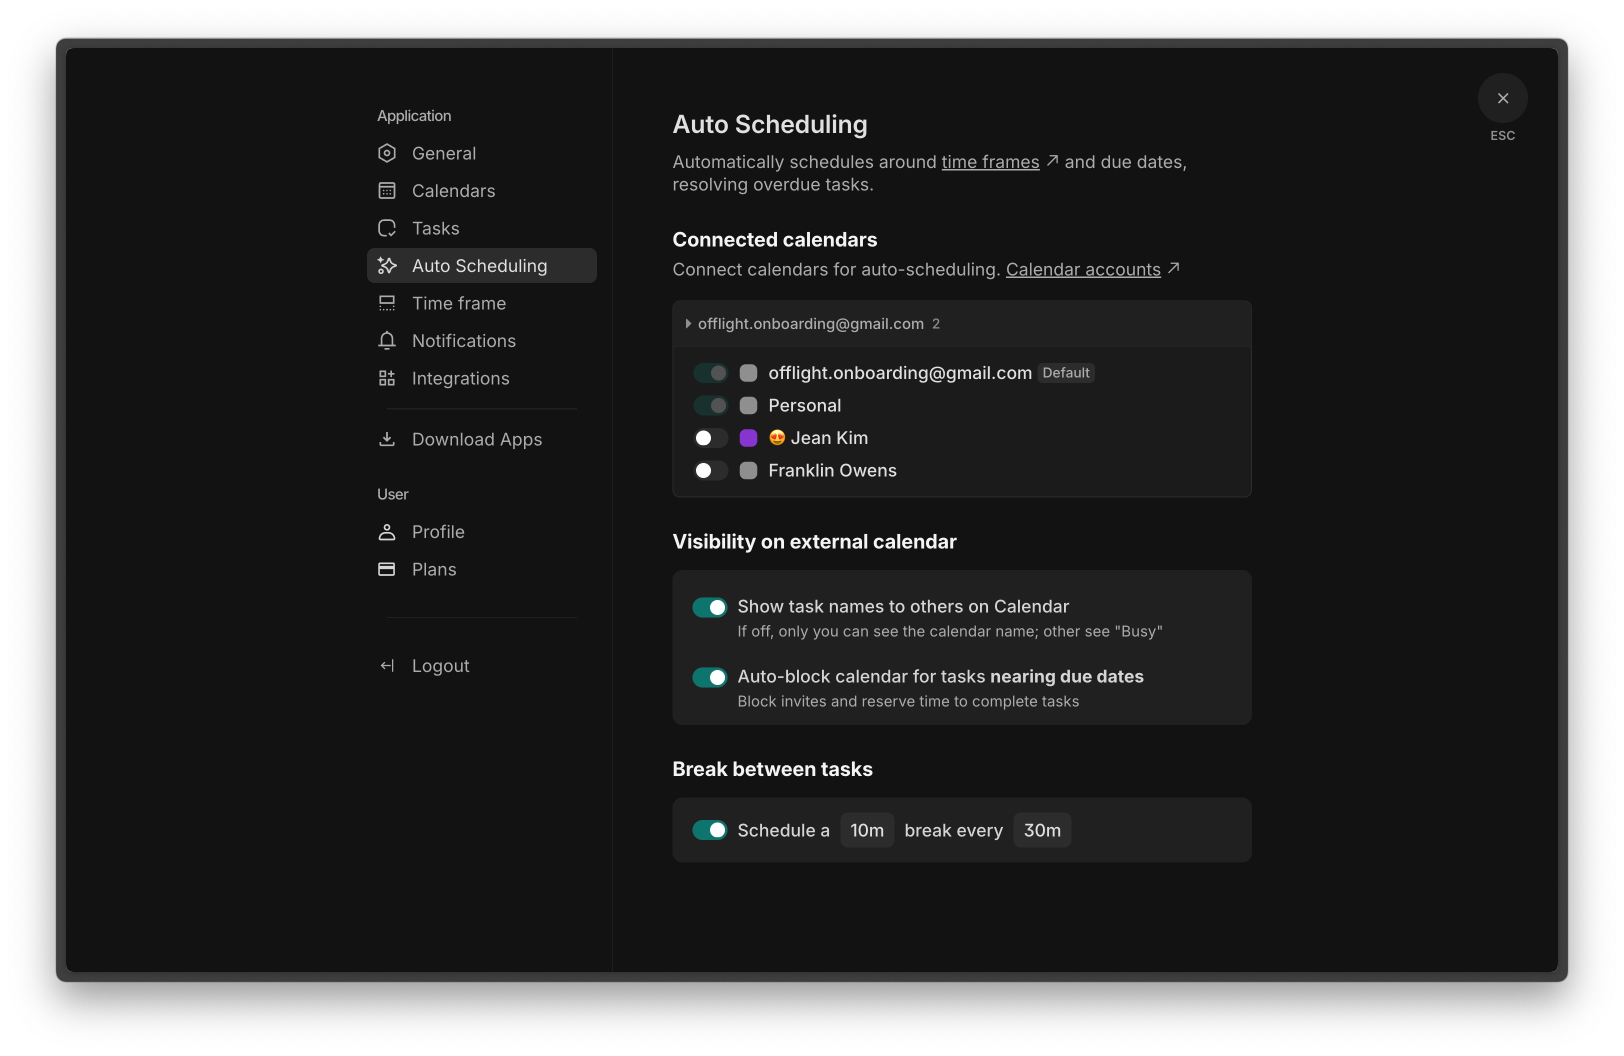Click Logout in sidebar
The width and height of the screenshot is (1624, 1056).
coord(482,666)
